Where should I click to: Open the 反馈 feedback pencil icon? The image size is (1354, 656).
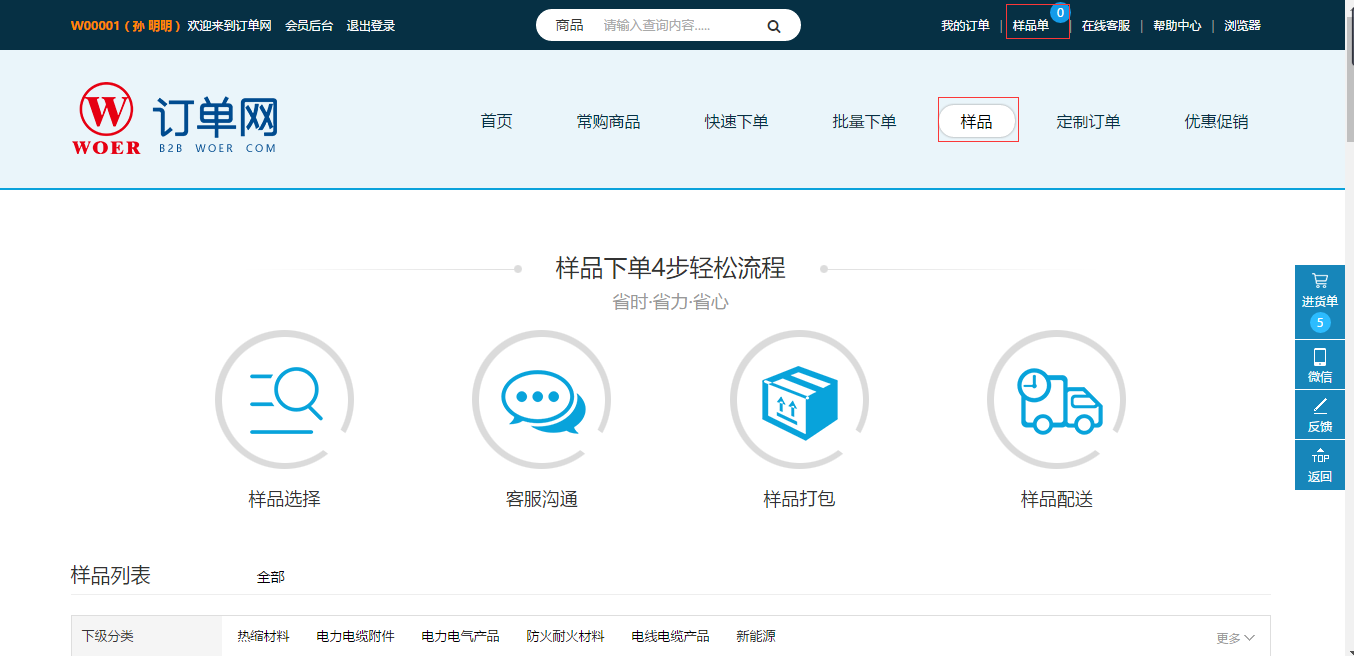tap(1319, 411)
